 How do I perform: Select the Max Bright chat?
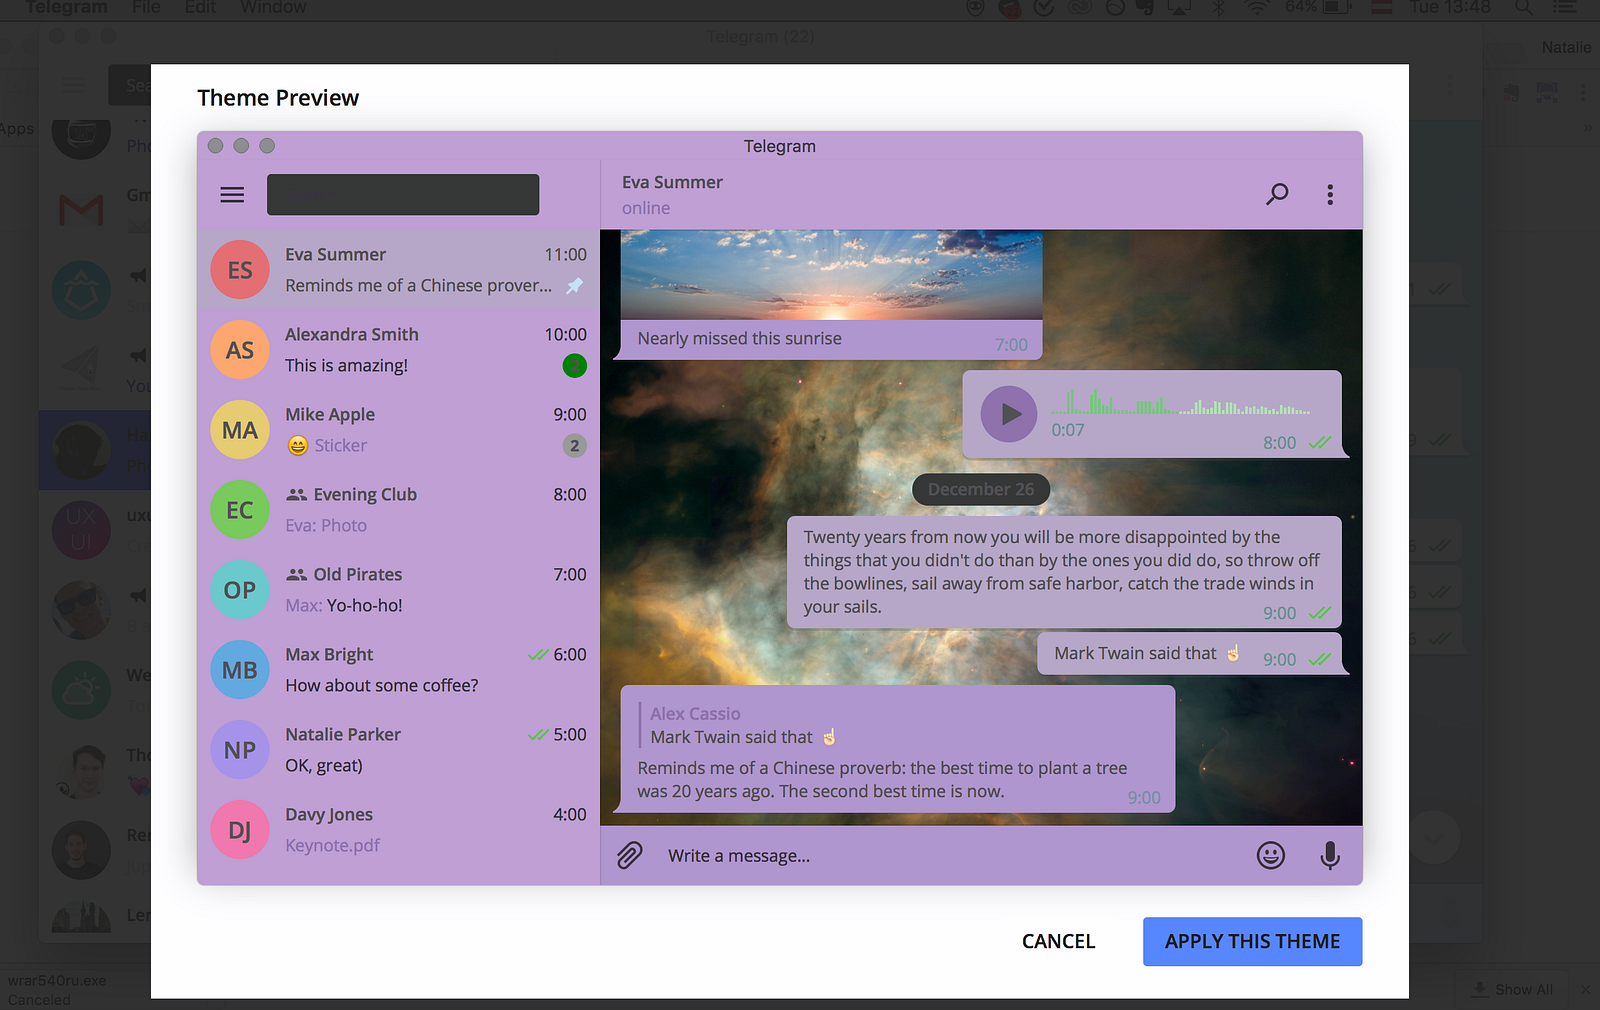[x=399, y=670]
